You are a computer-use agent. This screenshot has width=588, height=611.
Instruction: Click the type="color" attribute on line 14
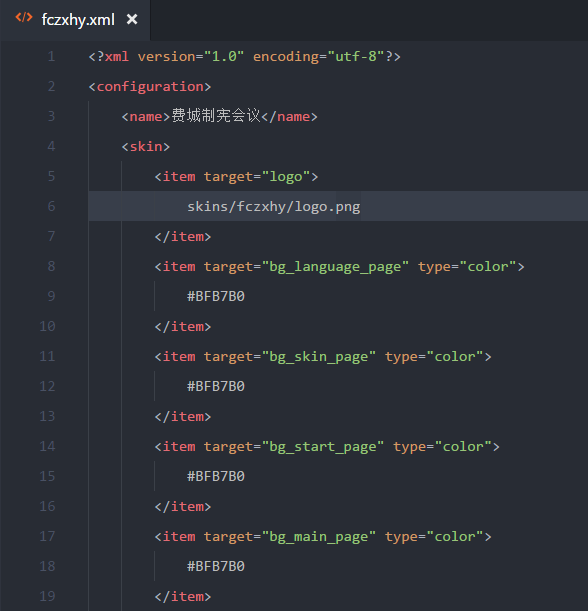(x=442, y=447)
